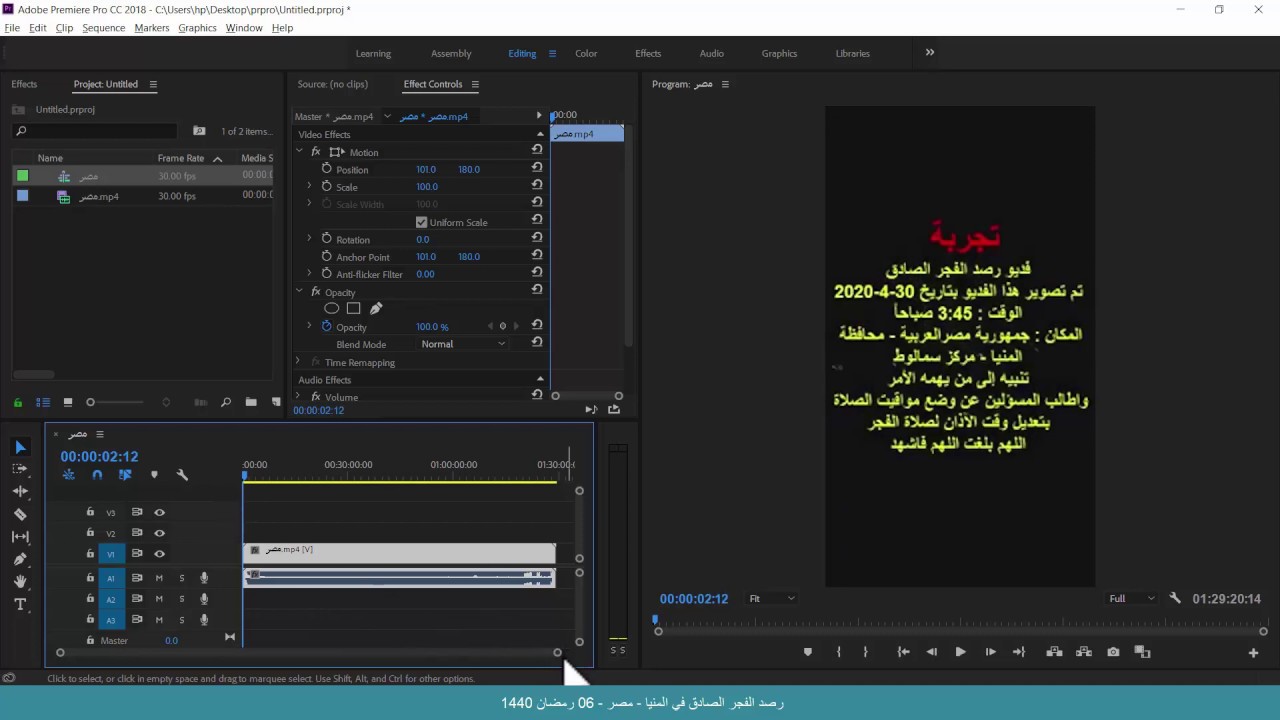Expand Time Remapping effect
The image size is (1280, 720).
298,362
